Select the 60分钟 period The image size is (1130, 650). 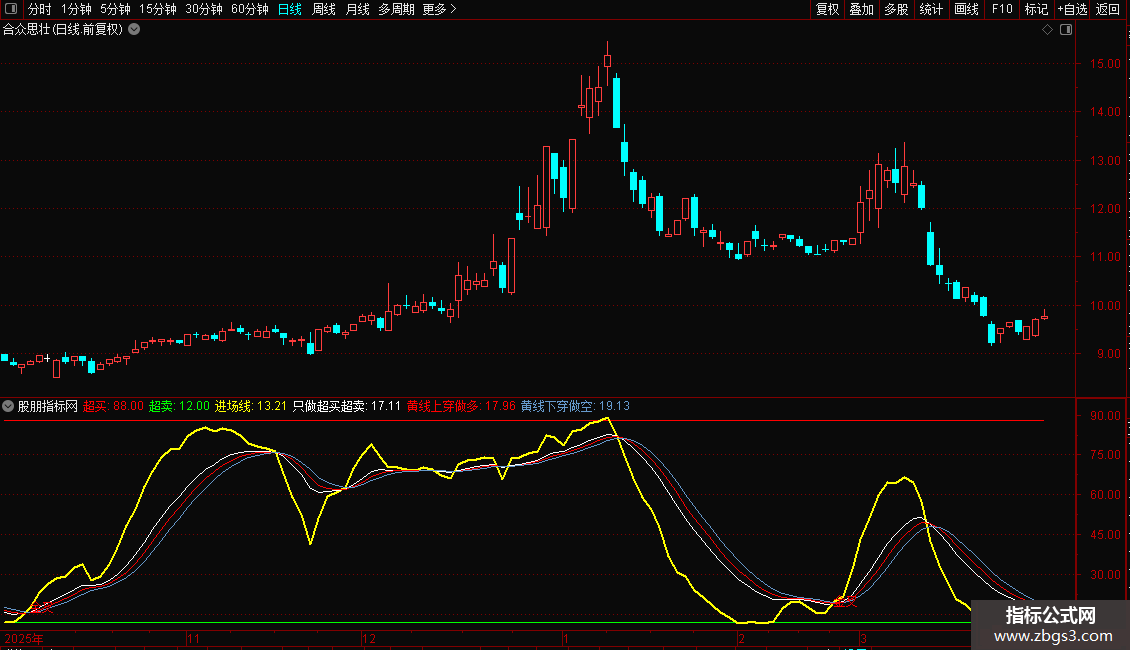coord(249,9)
